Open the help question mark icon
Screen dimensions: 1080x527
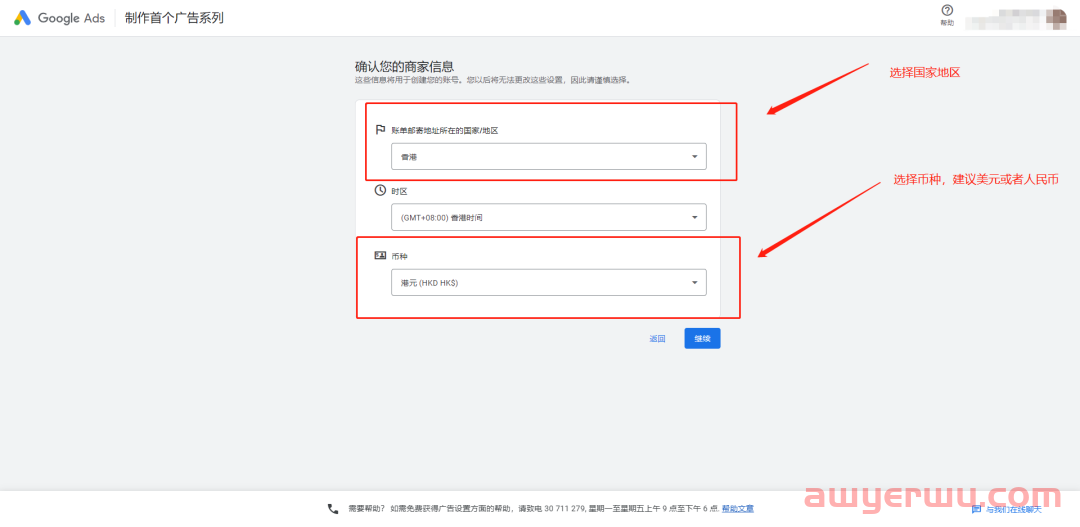point(947,10)
